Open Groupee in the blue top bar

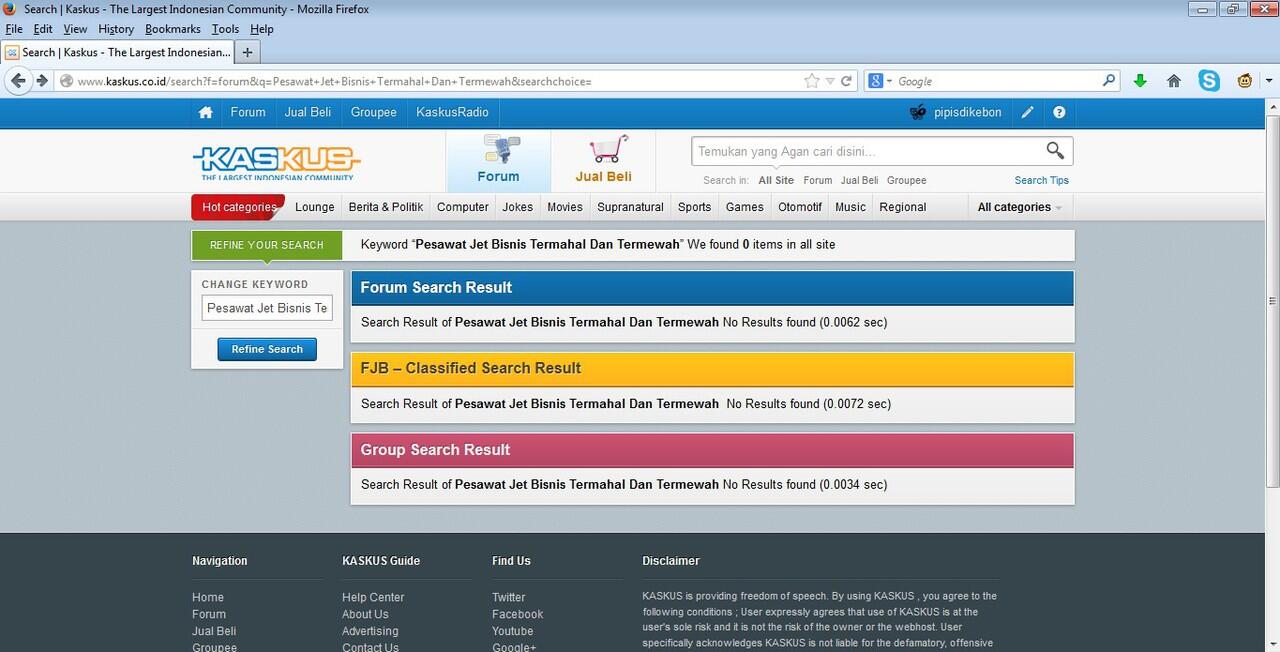(x=374, y=112)
